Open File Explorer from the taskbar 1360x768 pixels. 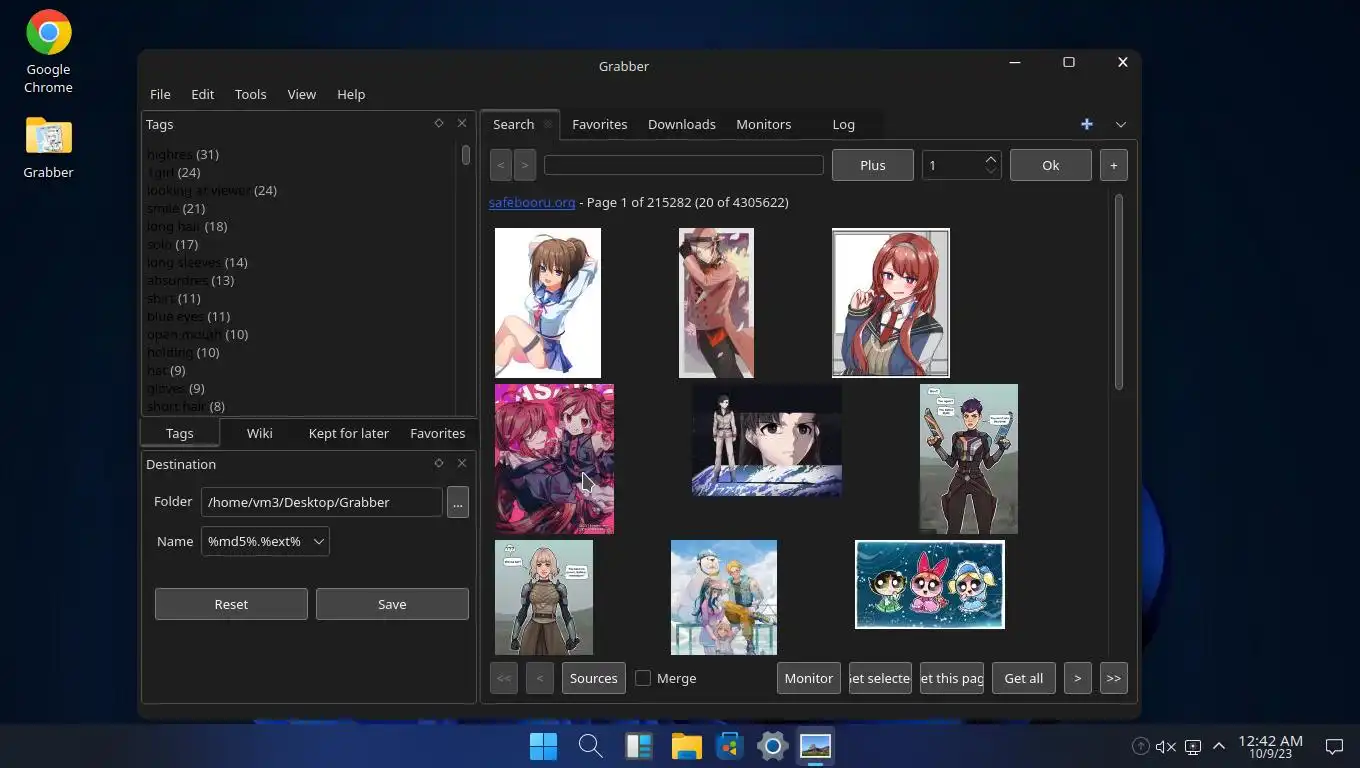(x=686, y=746)
